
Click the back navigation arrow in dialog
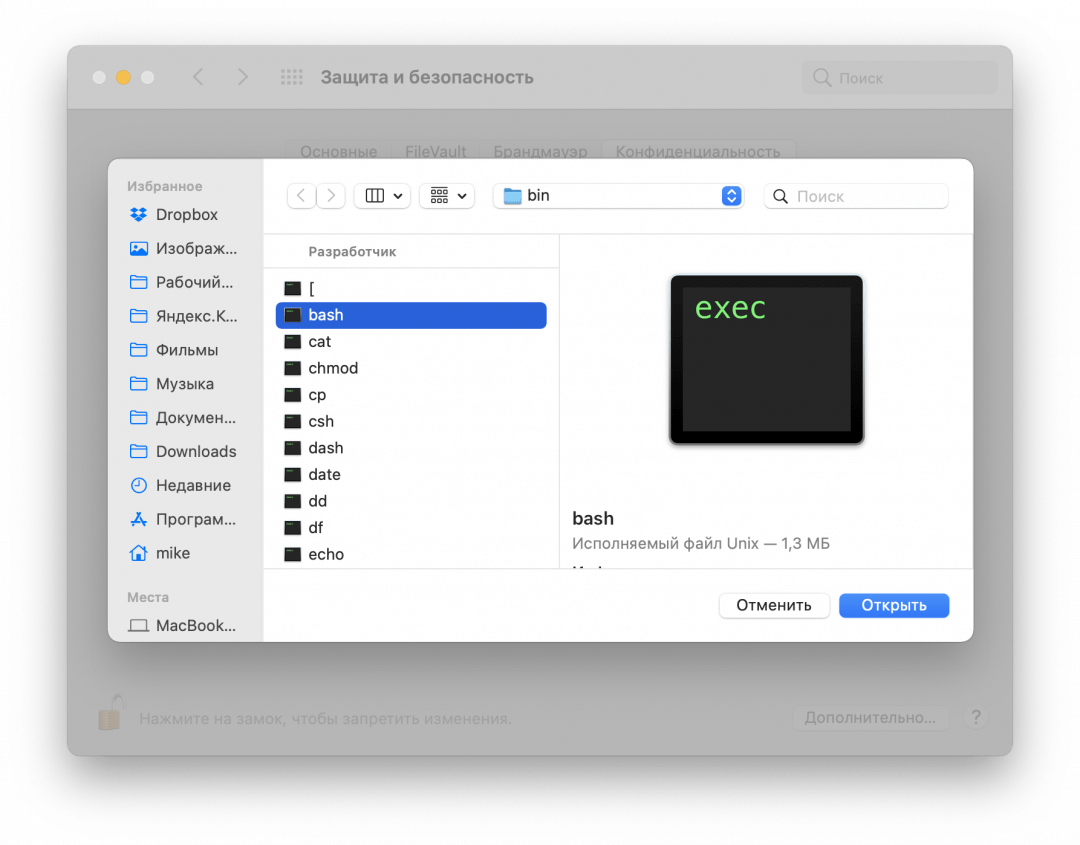tap(301, 196)
